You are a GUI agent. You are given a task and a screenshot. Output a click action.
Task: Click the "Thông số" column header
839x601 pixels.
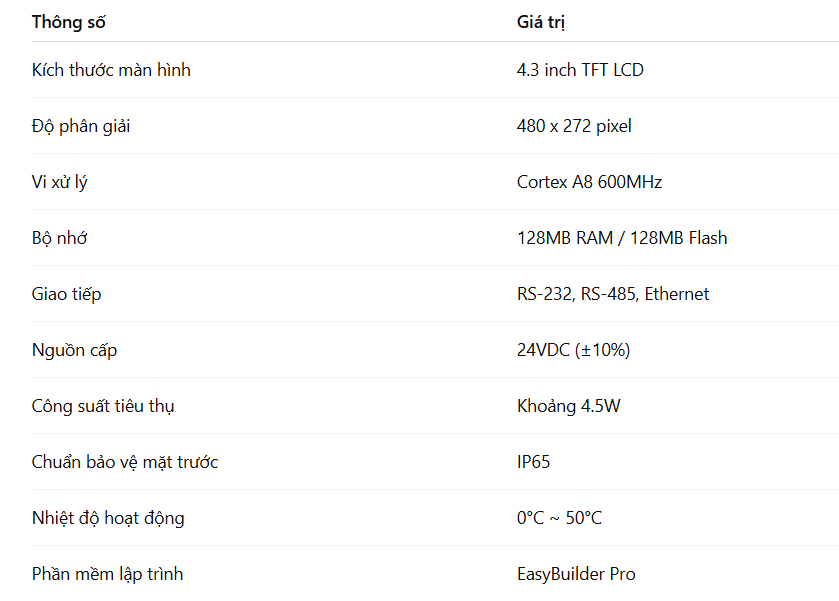click(68, 22)
